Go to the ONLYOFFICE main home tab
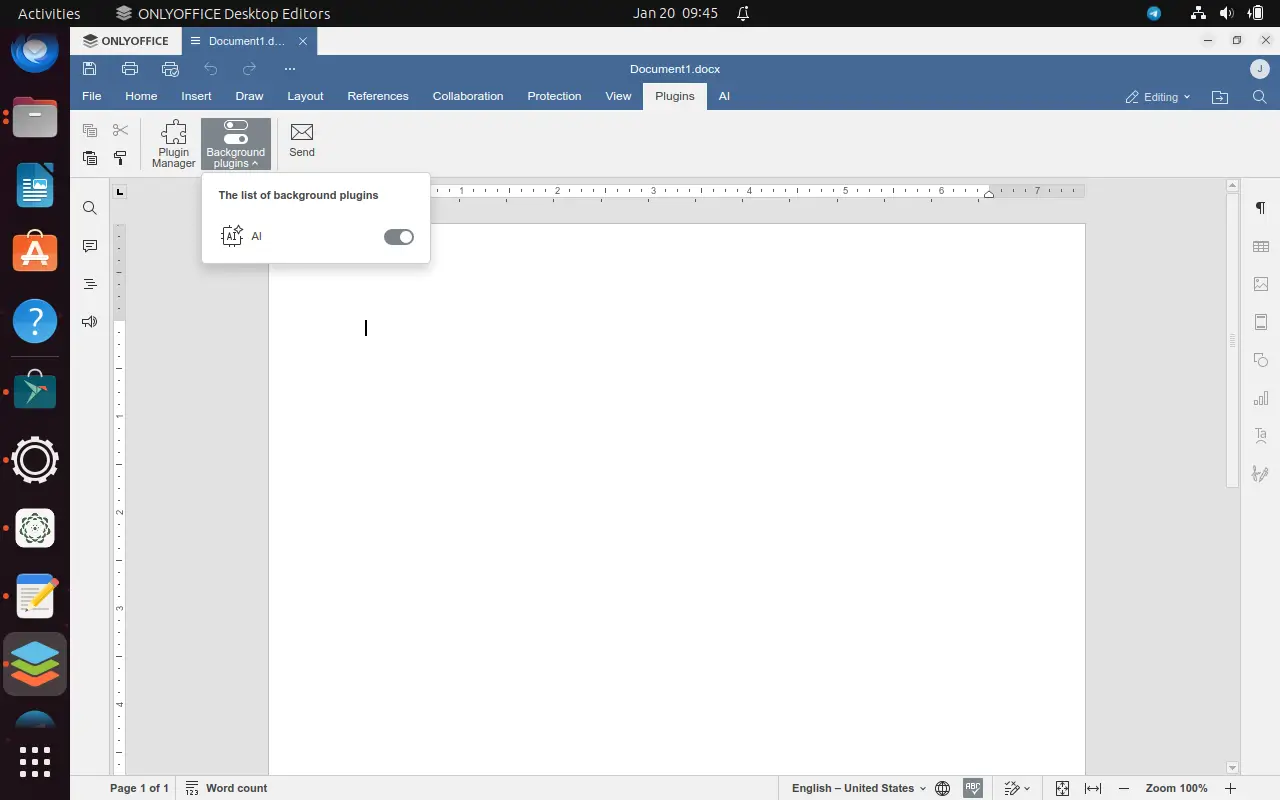1280x800 pixels. [x=126, y=41]
